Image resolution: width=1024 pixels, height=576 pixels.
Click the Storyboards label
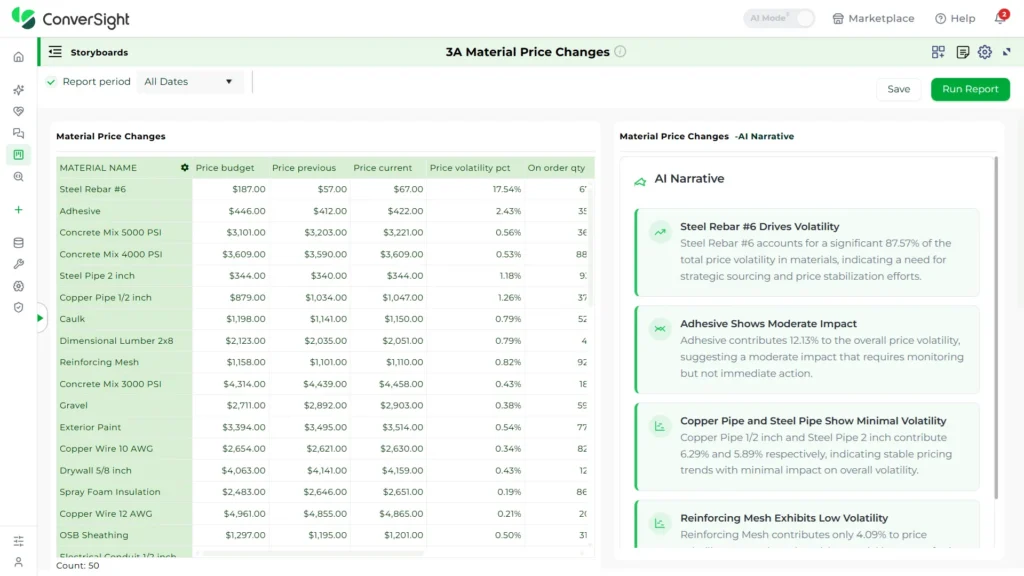(99, 52)
